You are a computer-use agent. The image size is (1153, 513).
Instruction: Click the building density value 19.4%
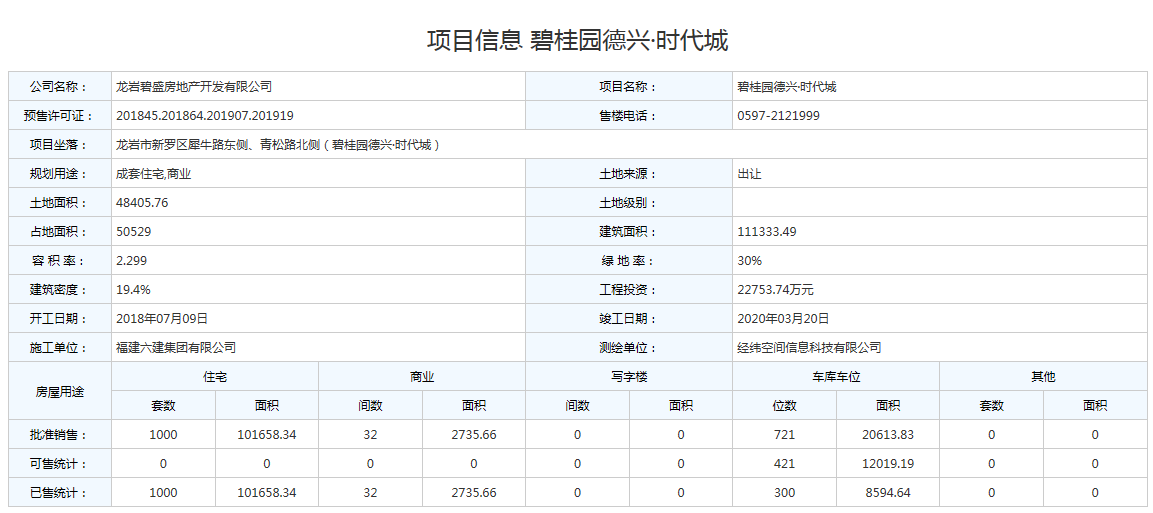point(133,290)
